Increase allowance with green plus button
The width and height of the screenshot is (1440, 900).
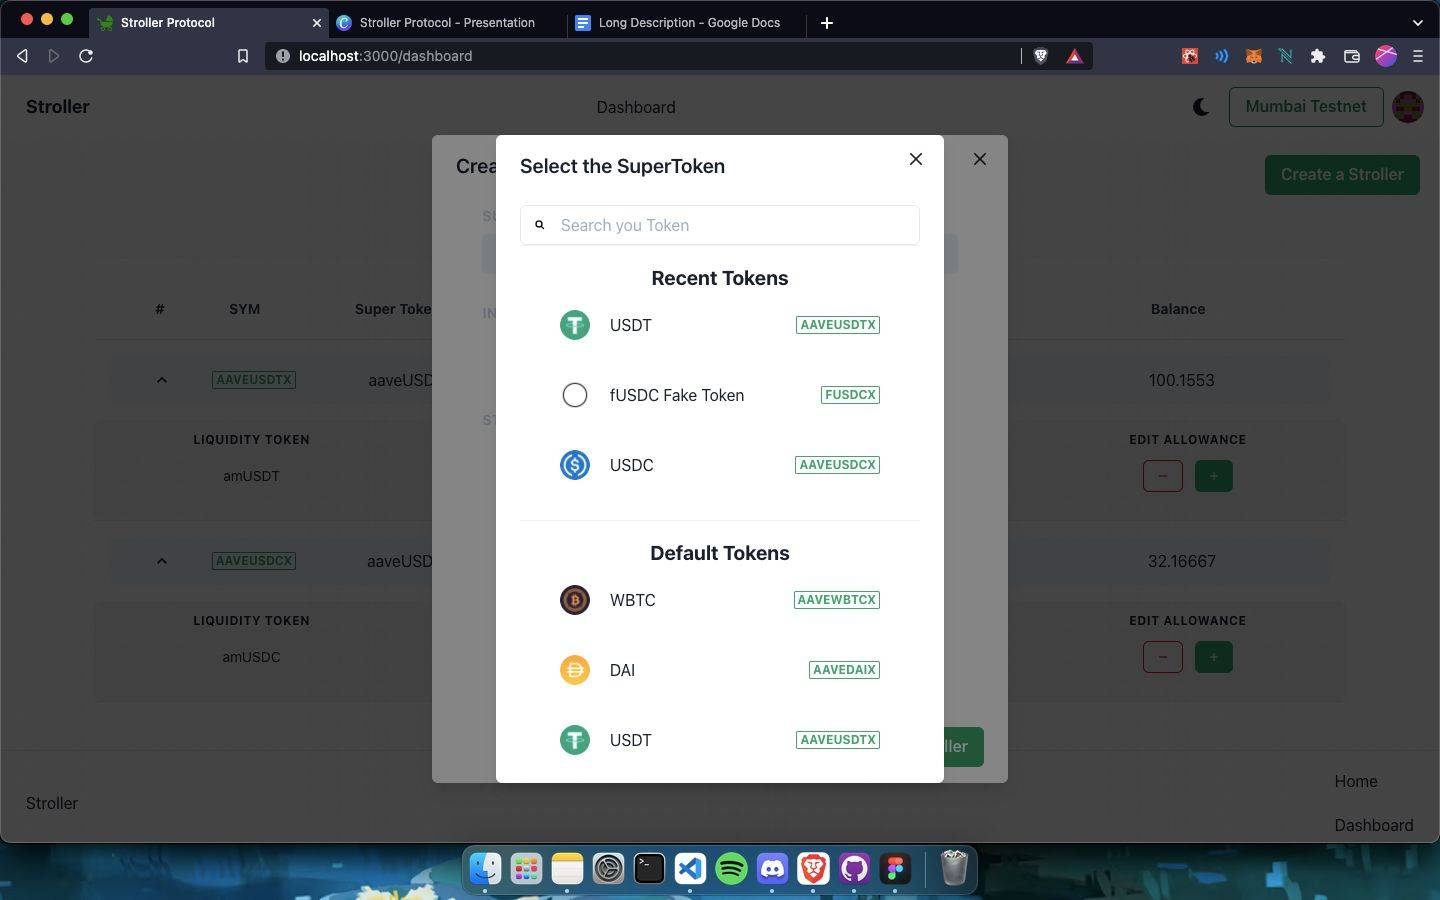[x=1213, y=476]
